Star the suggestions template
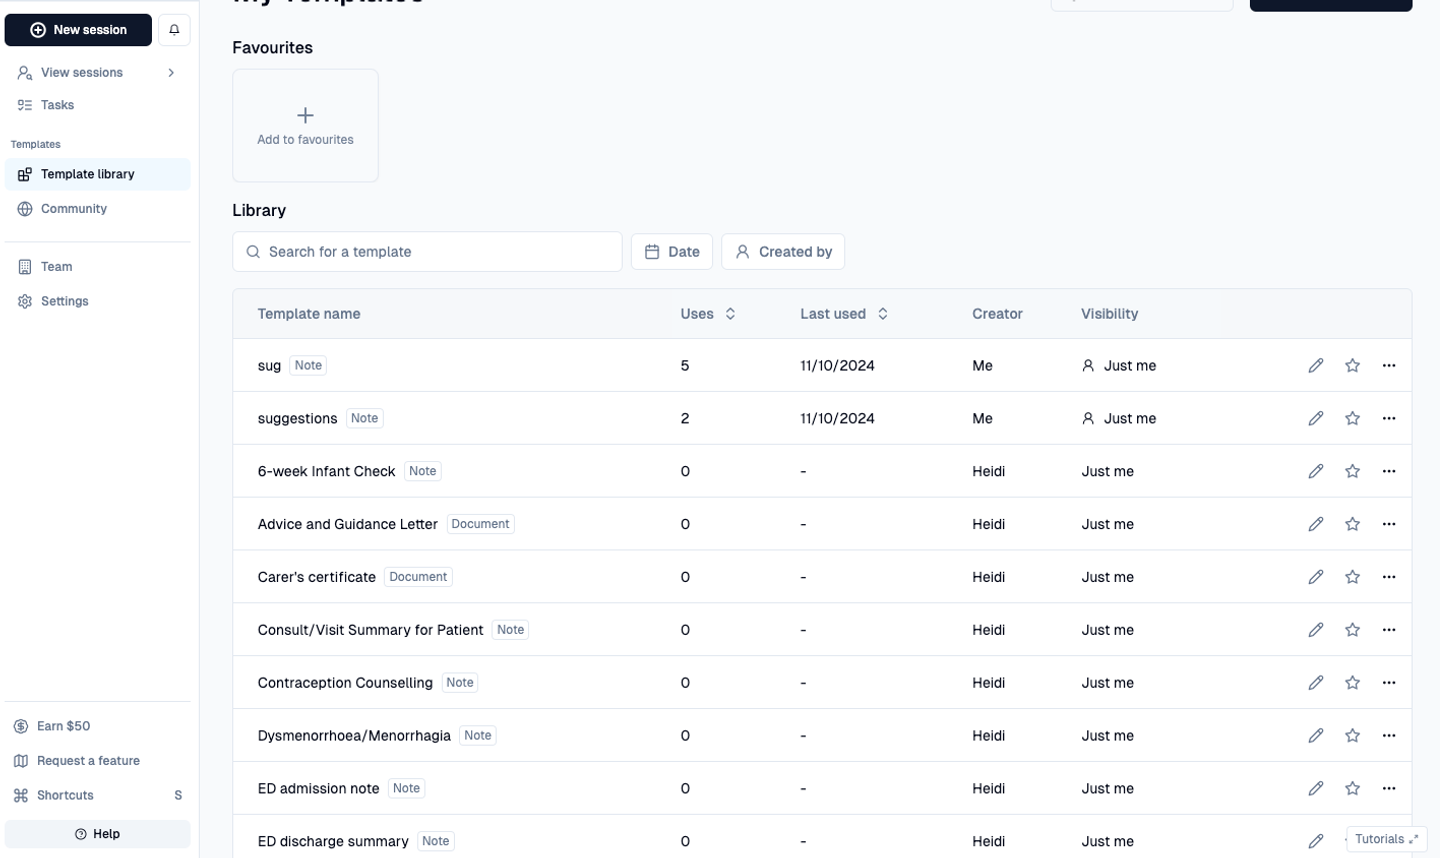1440x858 pixels. [x=1352, y=419]
